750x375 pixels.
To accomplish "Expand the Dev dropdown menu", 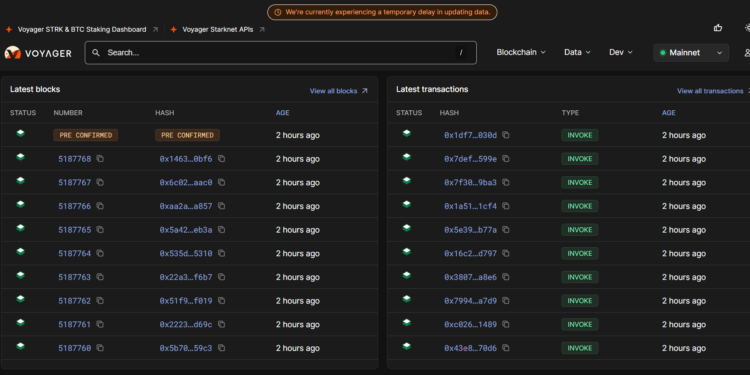I will [621, 53].
